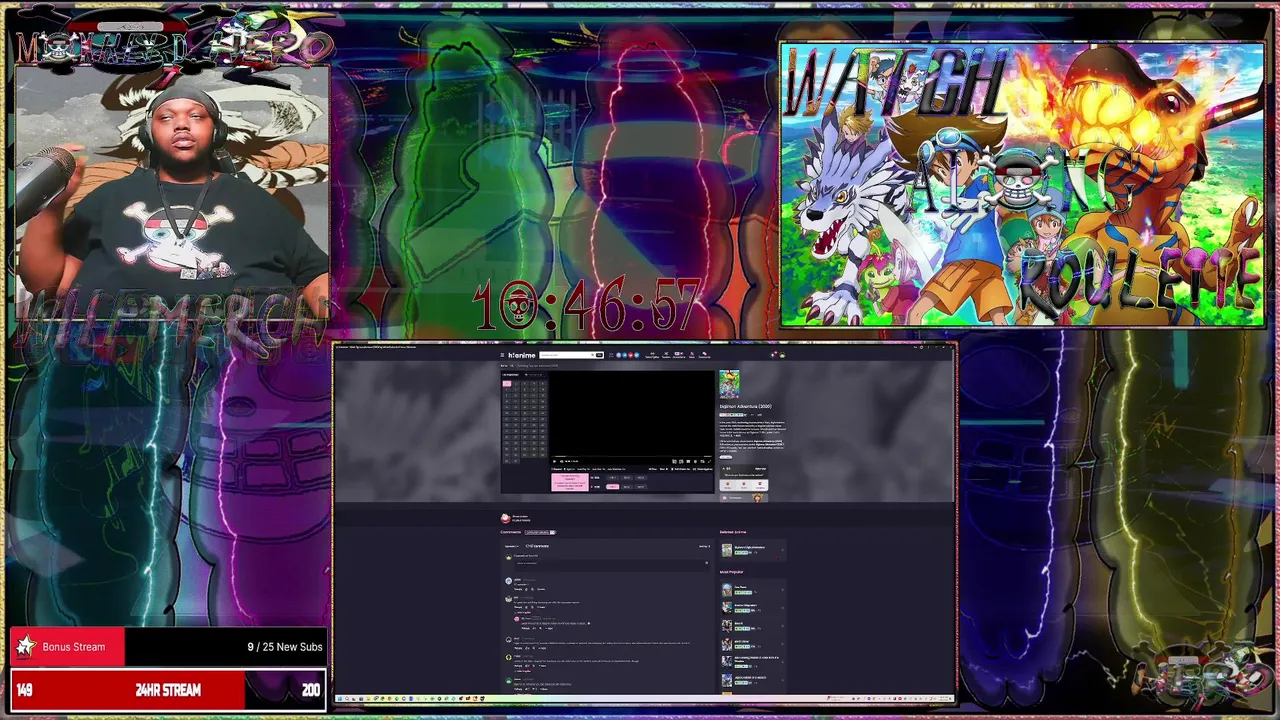The width and height of the screenshot is (1280, 720).
Task: Click Add to List below the player
Action: 681,469
